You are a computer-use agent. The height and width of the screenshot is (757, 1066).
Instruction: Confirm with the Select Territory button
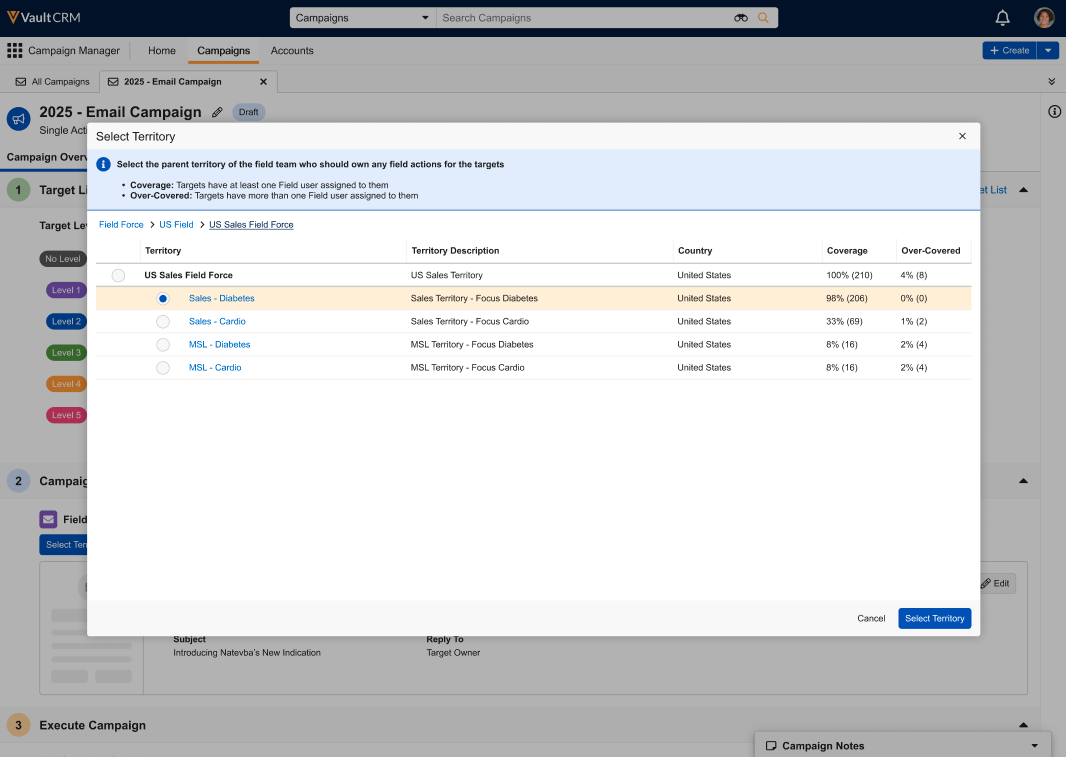pyautogui.click(x=934, y=619)
